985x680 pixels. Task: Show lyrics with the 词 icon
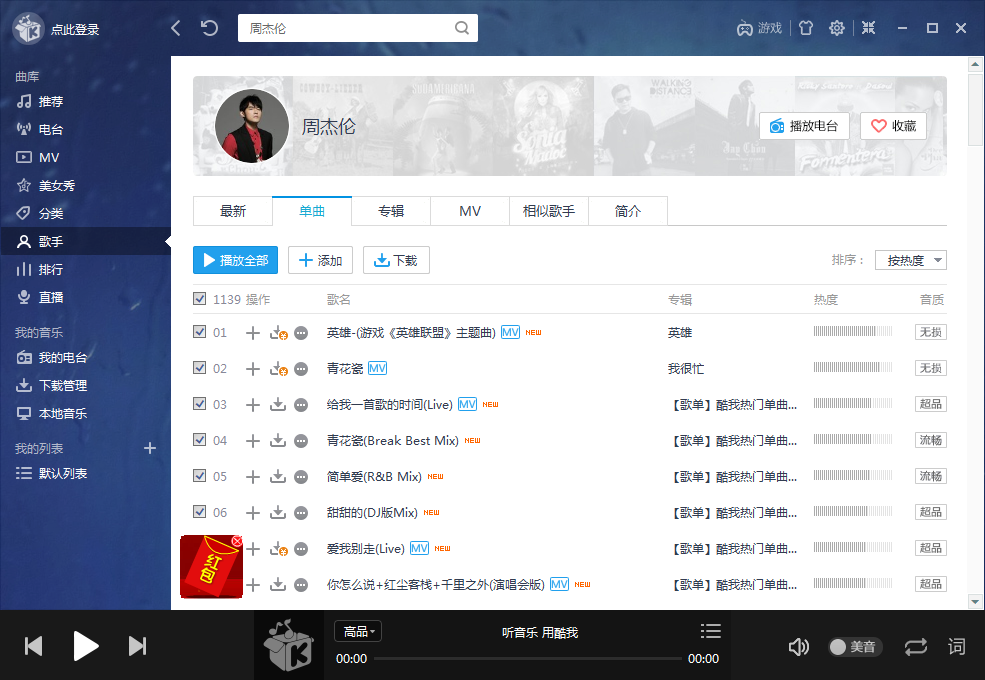pyautogui.click(x=956, y=647)
